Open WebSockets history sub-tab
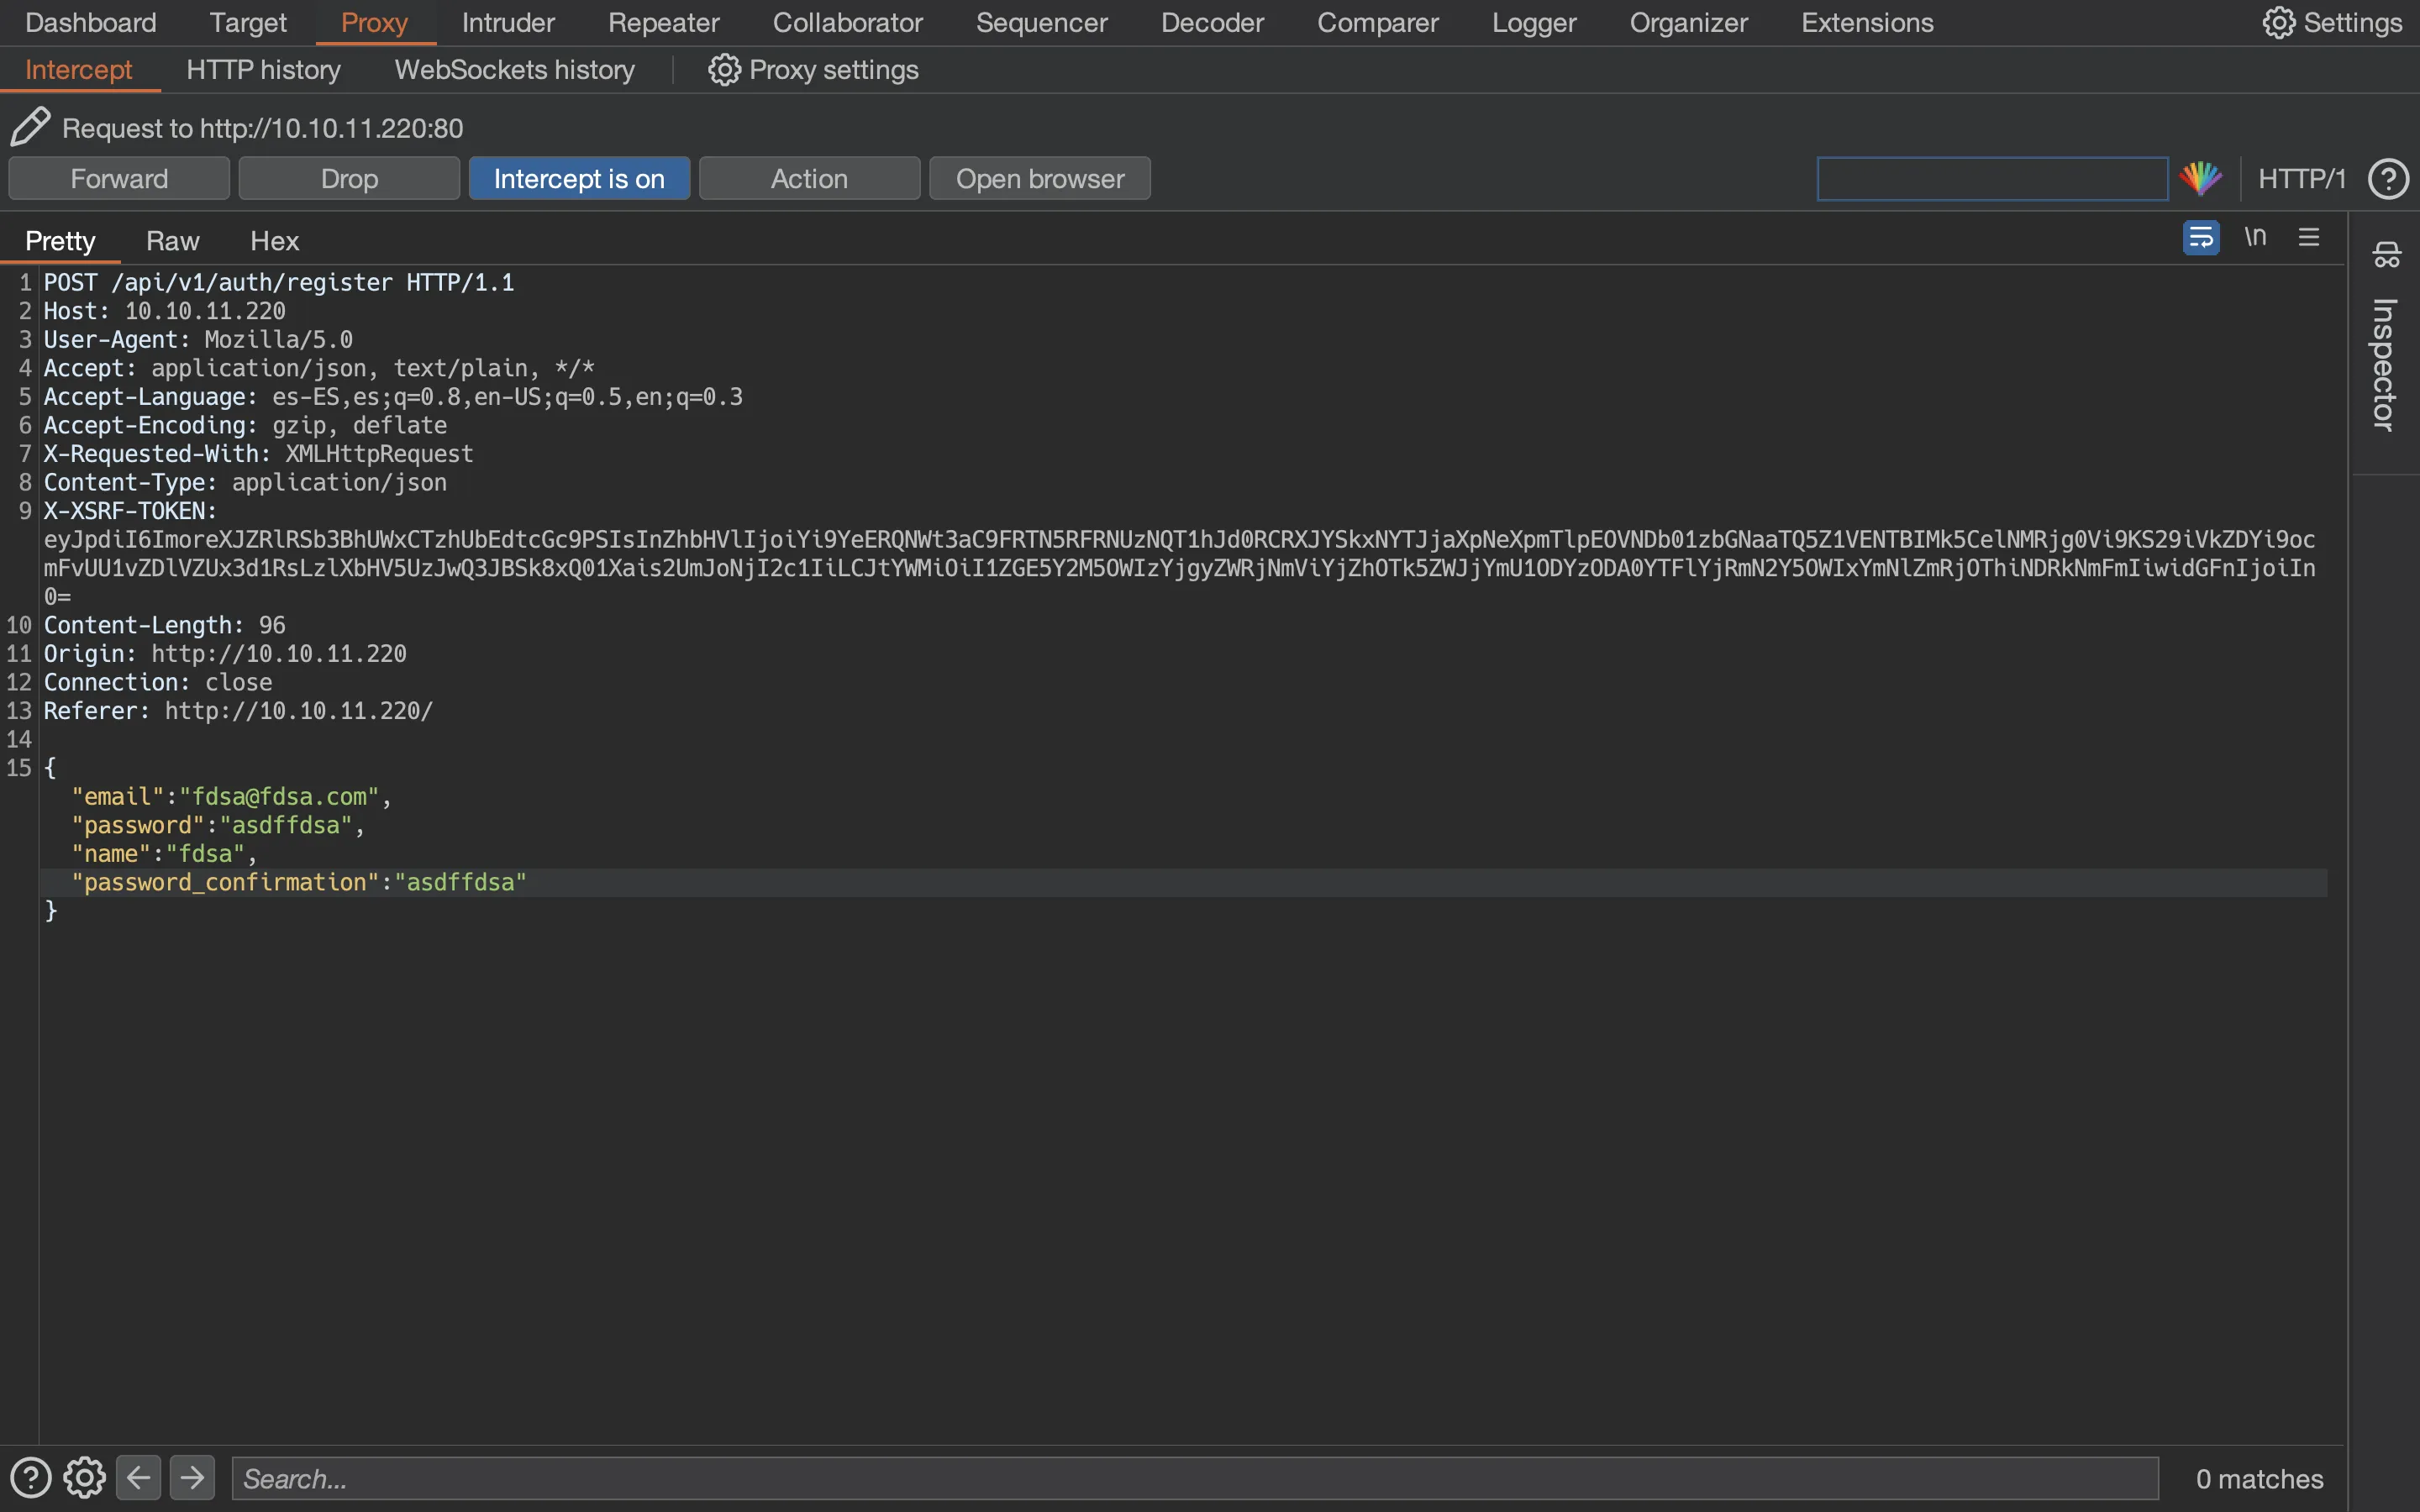 [515, 70]
